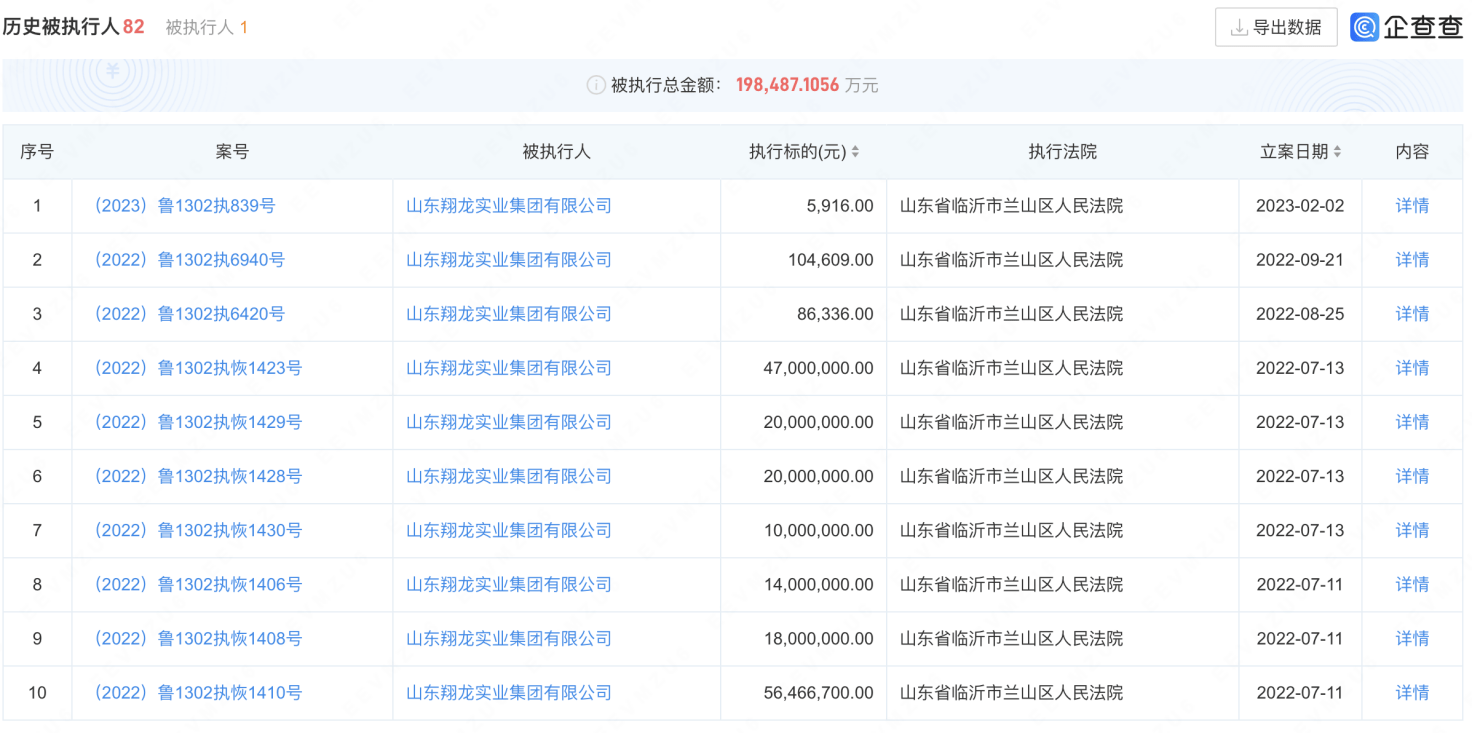Open 山东翔龙实业集团有限公司 link in row 8
Screen dimensions: 1472x733
point(509,584)
